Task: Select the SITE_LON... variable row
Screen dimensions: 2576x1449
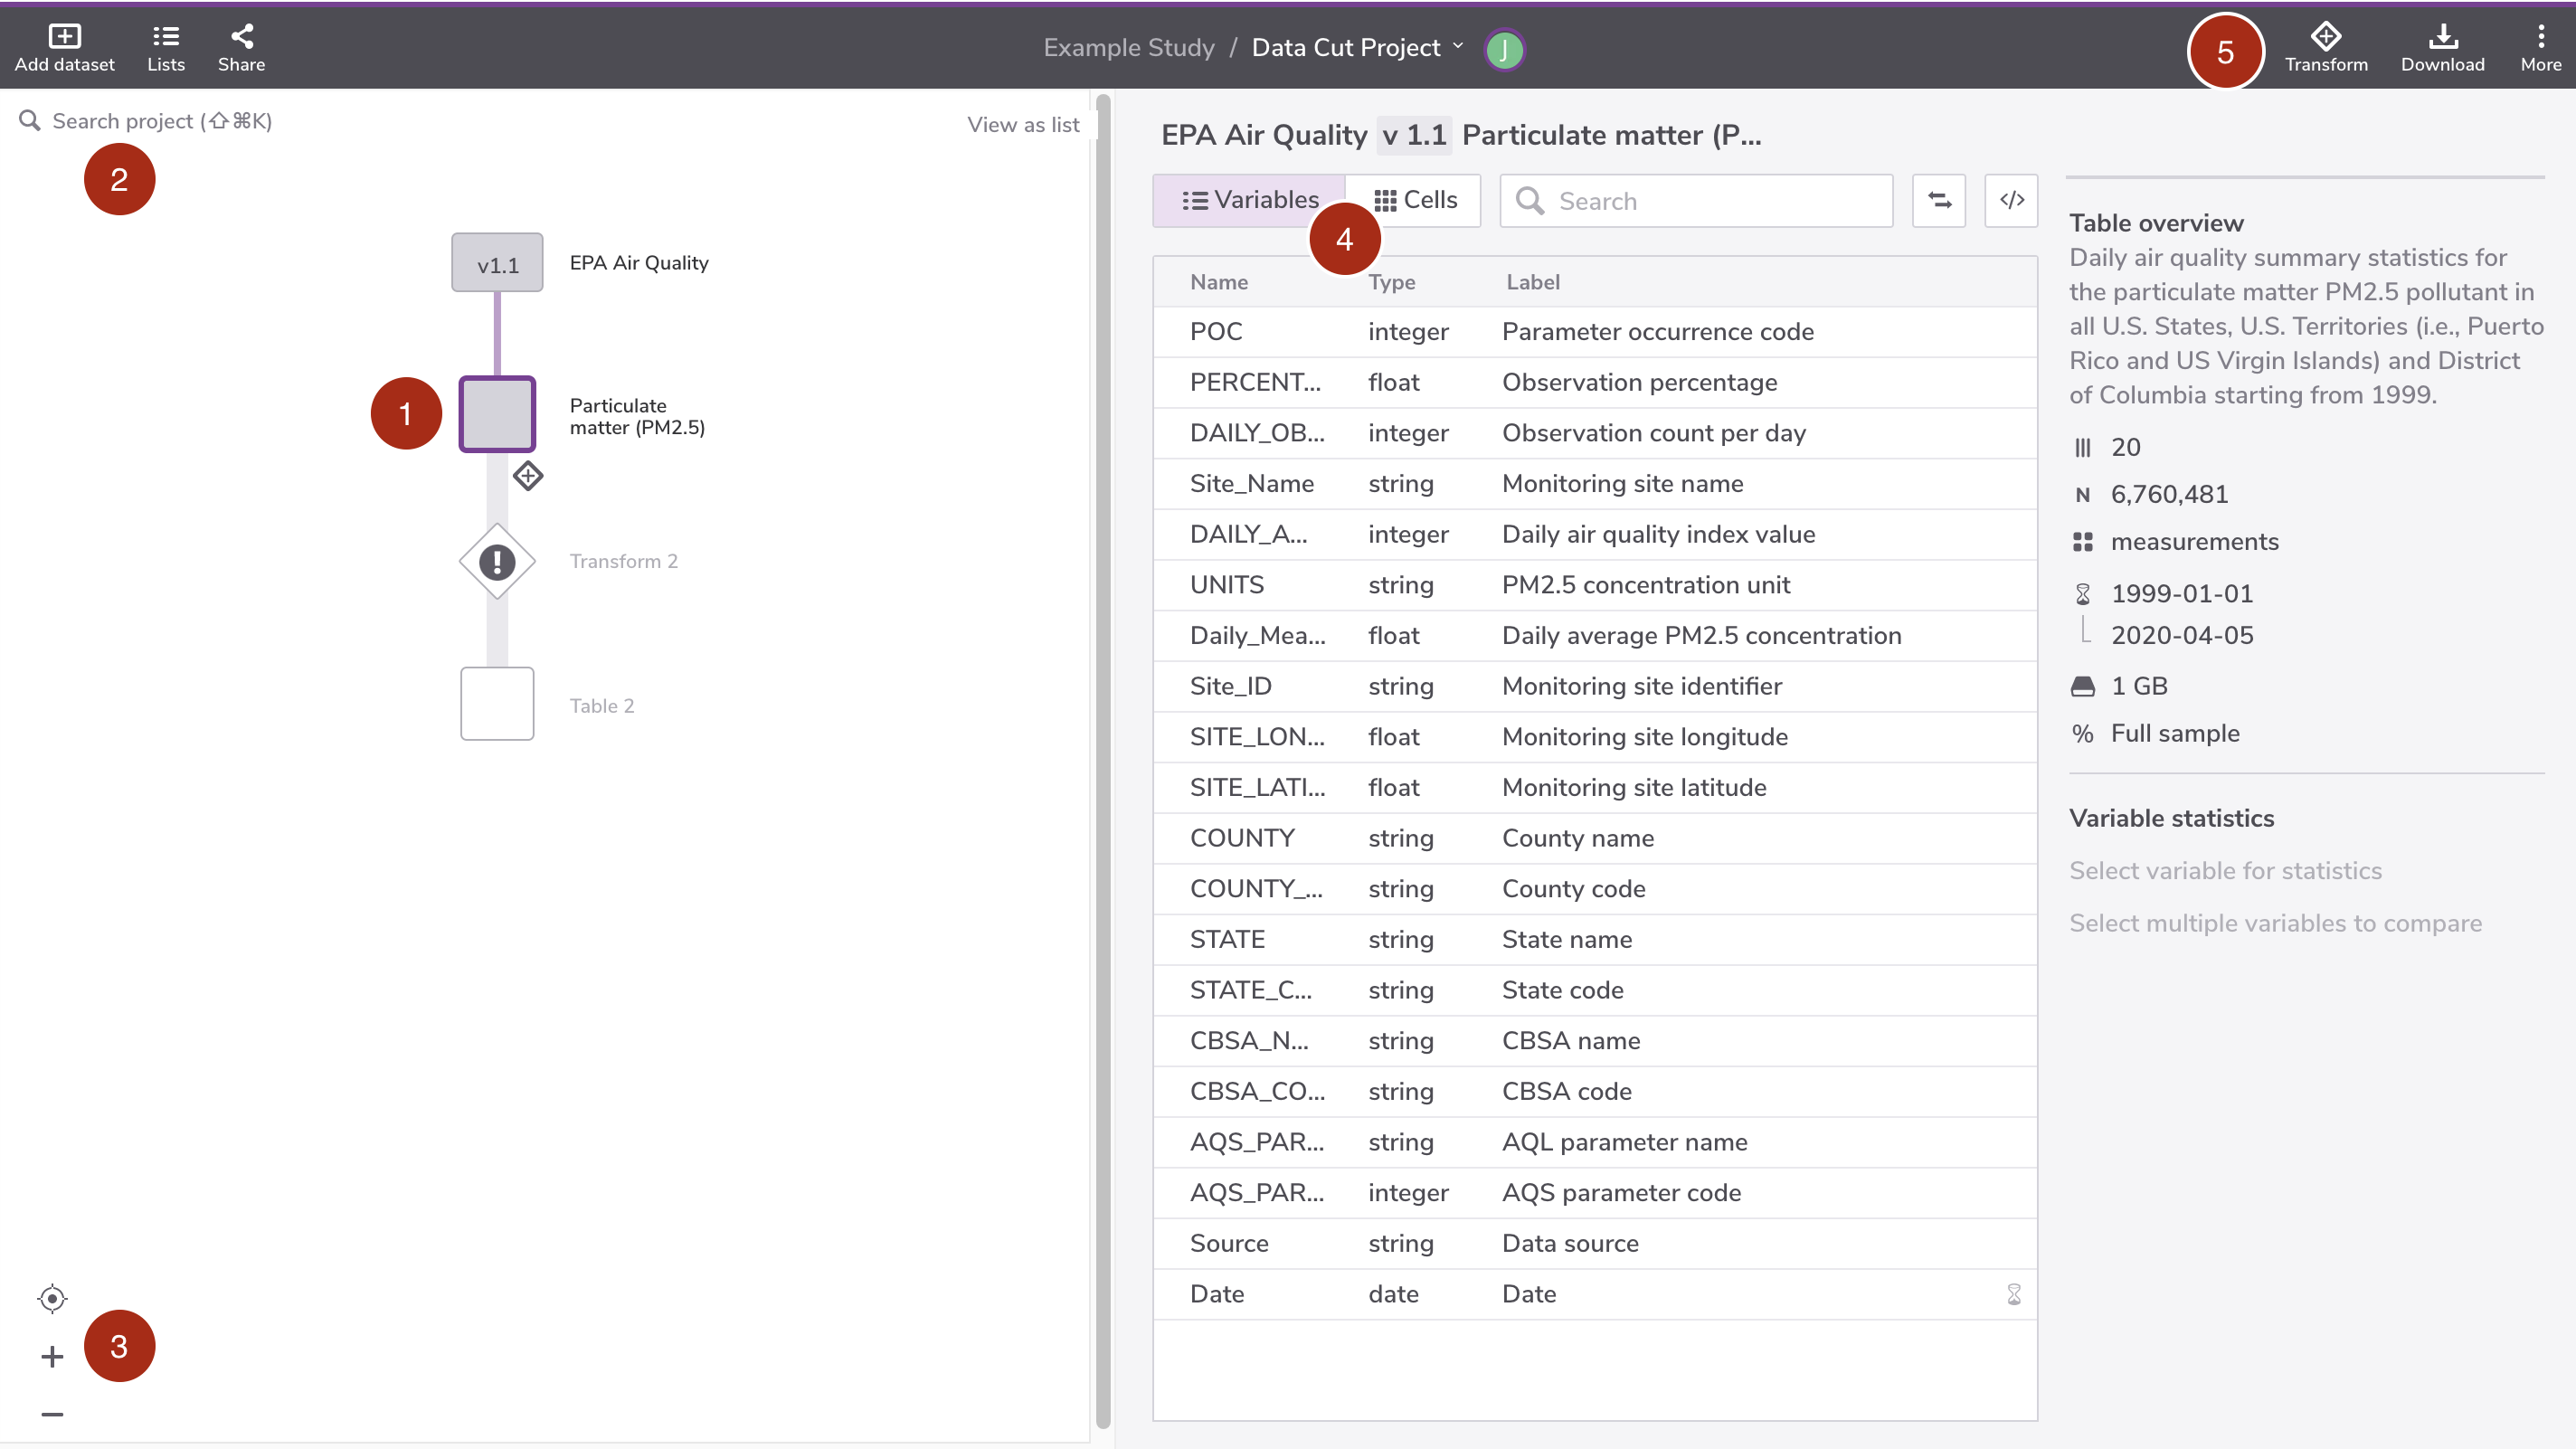Action: click(1595, 737)
